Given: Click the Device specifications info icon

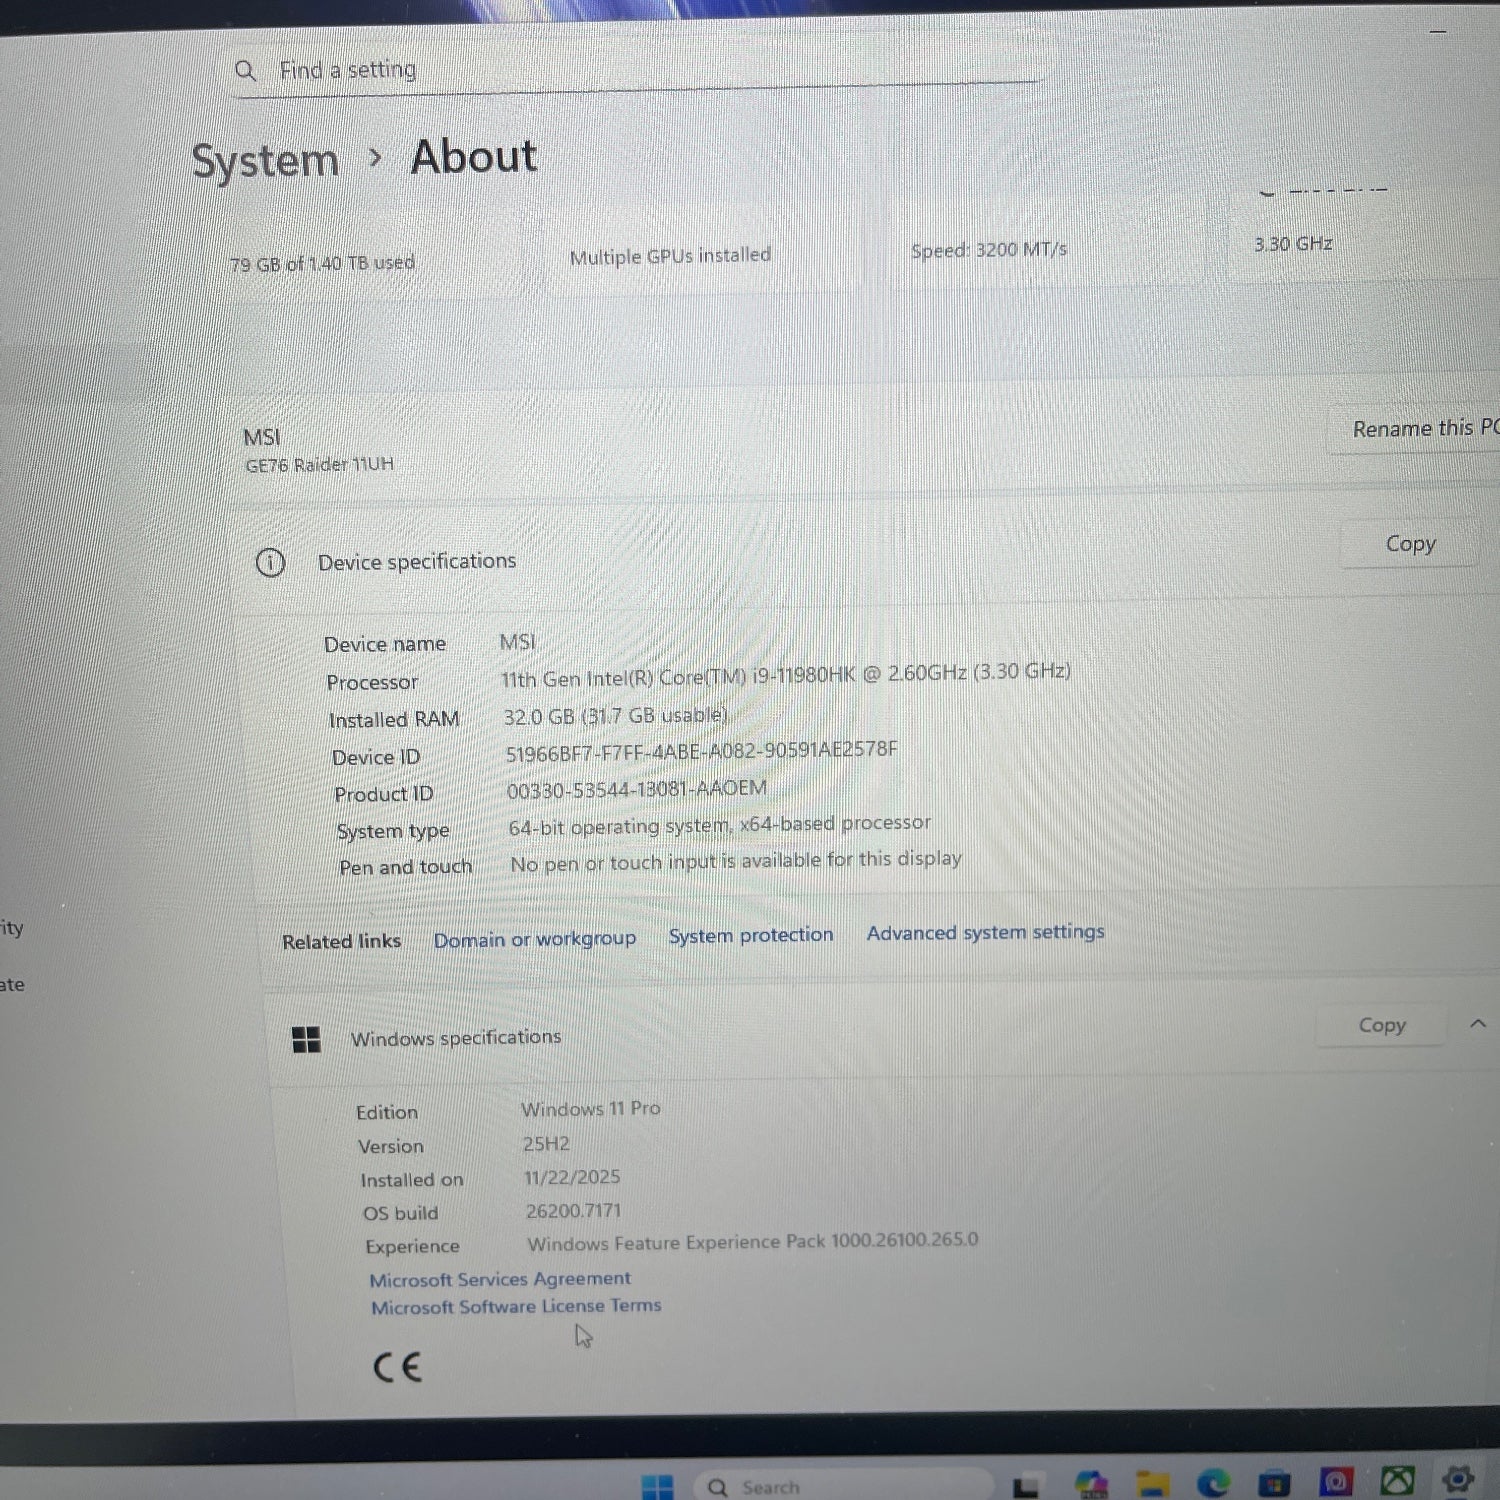Looking at the screenshot, I should (270, 563).
